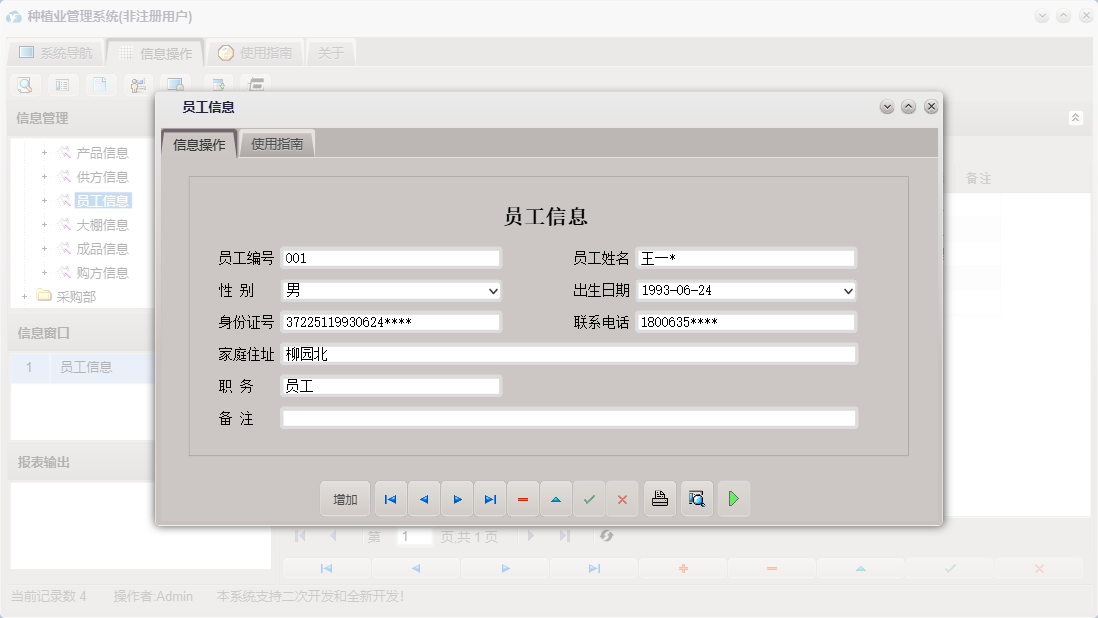This screenshot has width=1098, height=618.
Task: Click the print icon in the employee dialog
Action: [659, 498]
